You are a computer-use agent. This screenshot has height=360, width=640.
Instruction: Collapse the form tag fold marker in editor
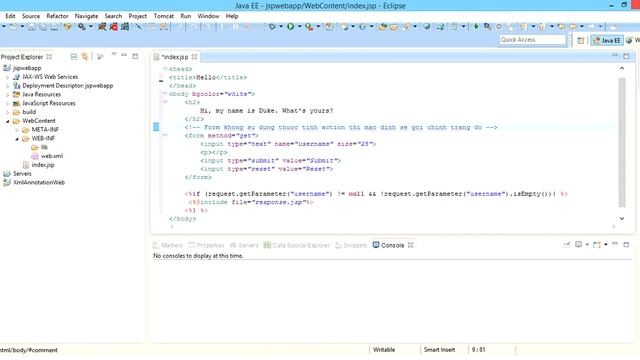(x=165, y=135)
